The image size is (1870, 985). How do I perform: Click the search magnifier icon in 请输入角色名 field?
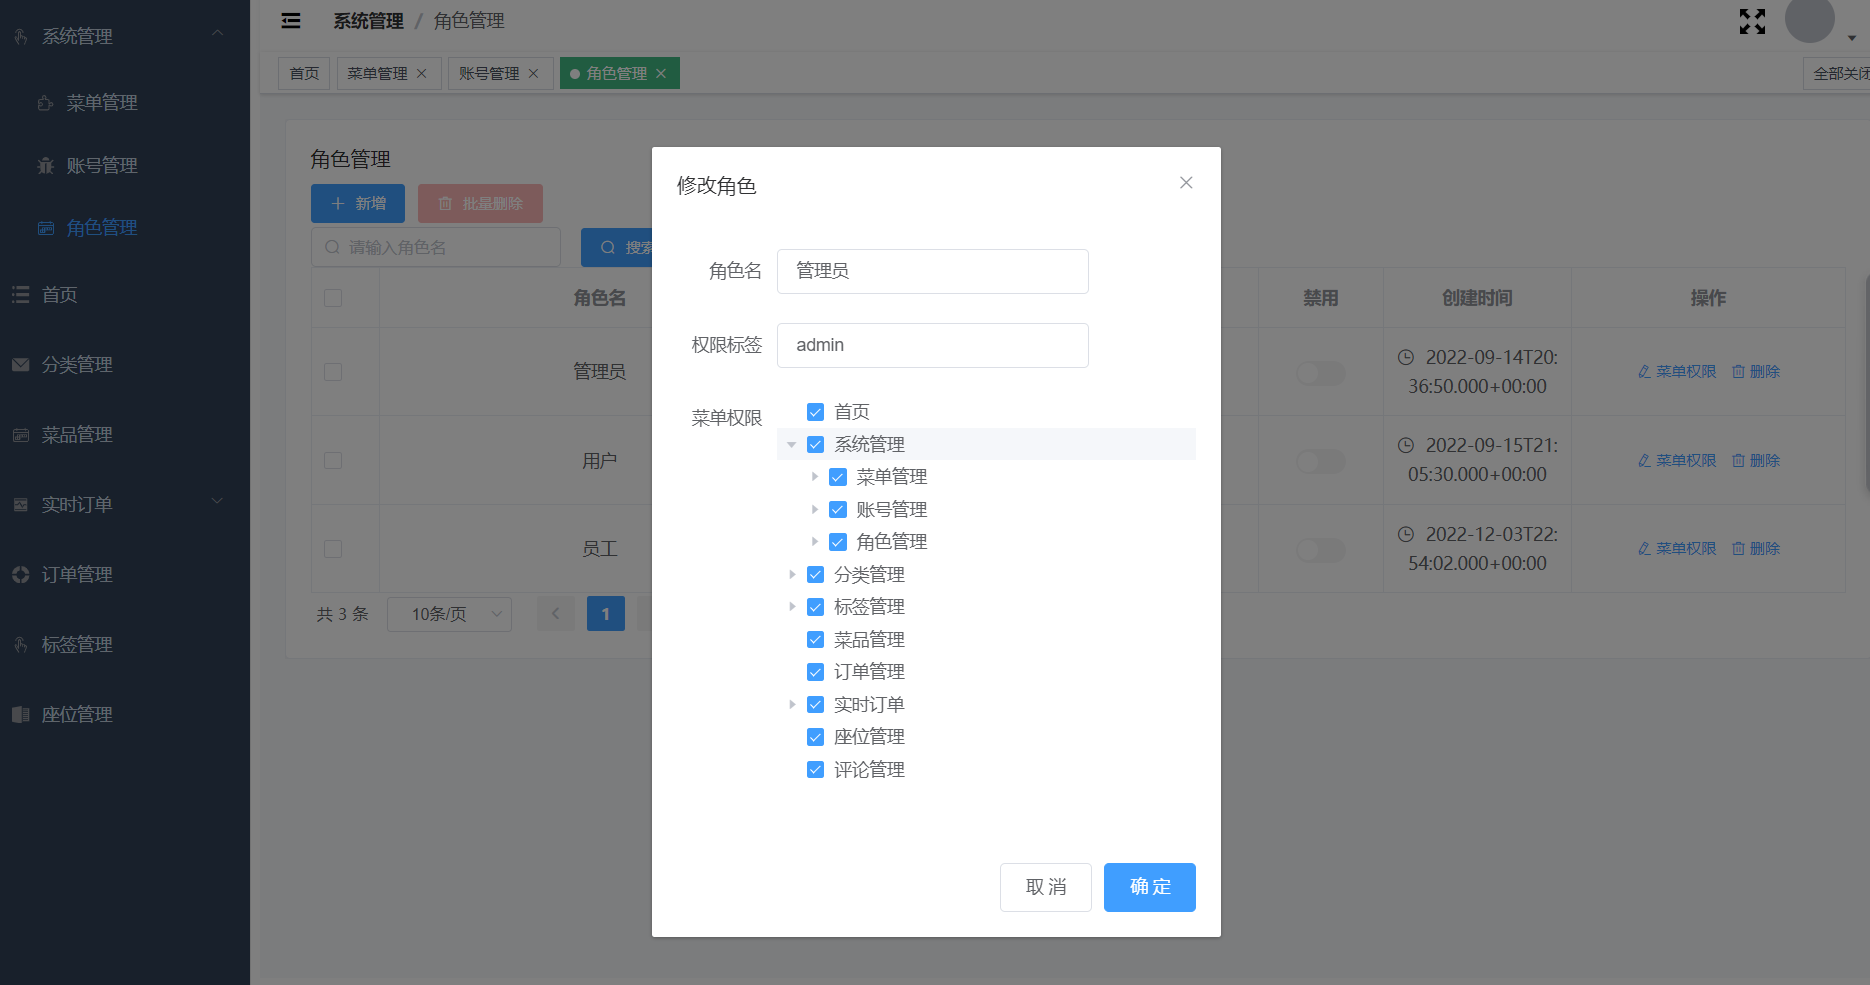coord(332,247)
